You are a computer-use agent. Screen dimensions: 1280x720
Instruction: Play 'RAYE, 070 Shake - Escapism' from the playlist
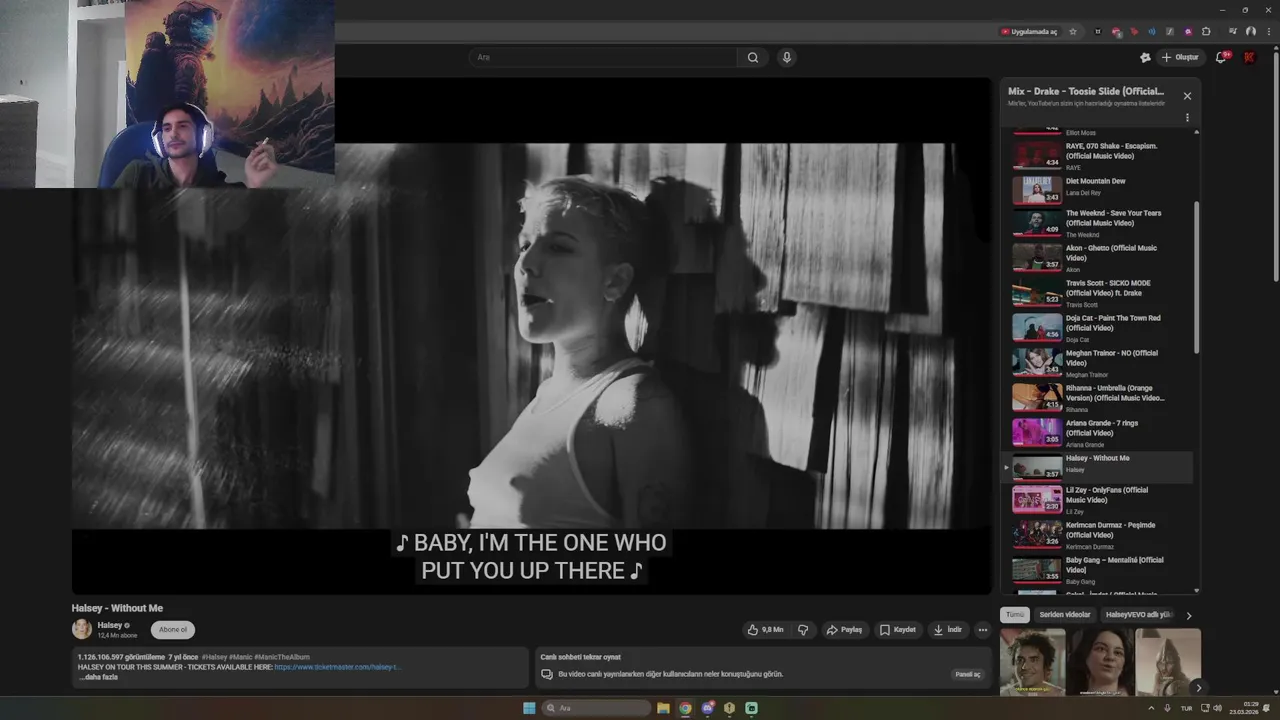coord(1101,156)
